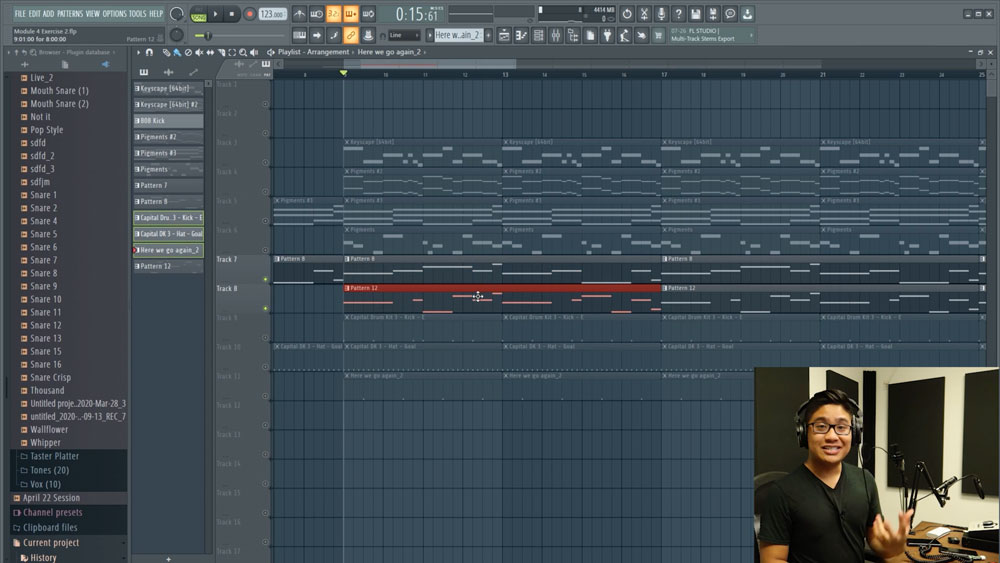This screenshot has width=1000, height=563.
Task: Click the tempo field showing 123.000
Action: pyautogui.click(x=271, y=14)
